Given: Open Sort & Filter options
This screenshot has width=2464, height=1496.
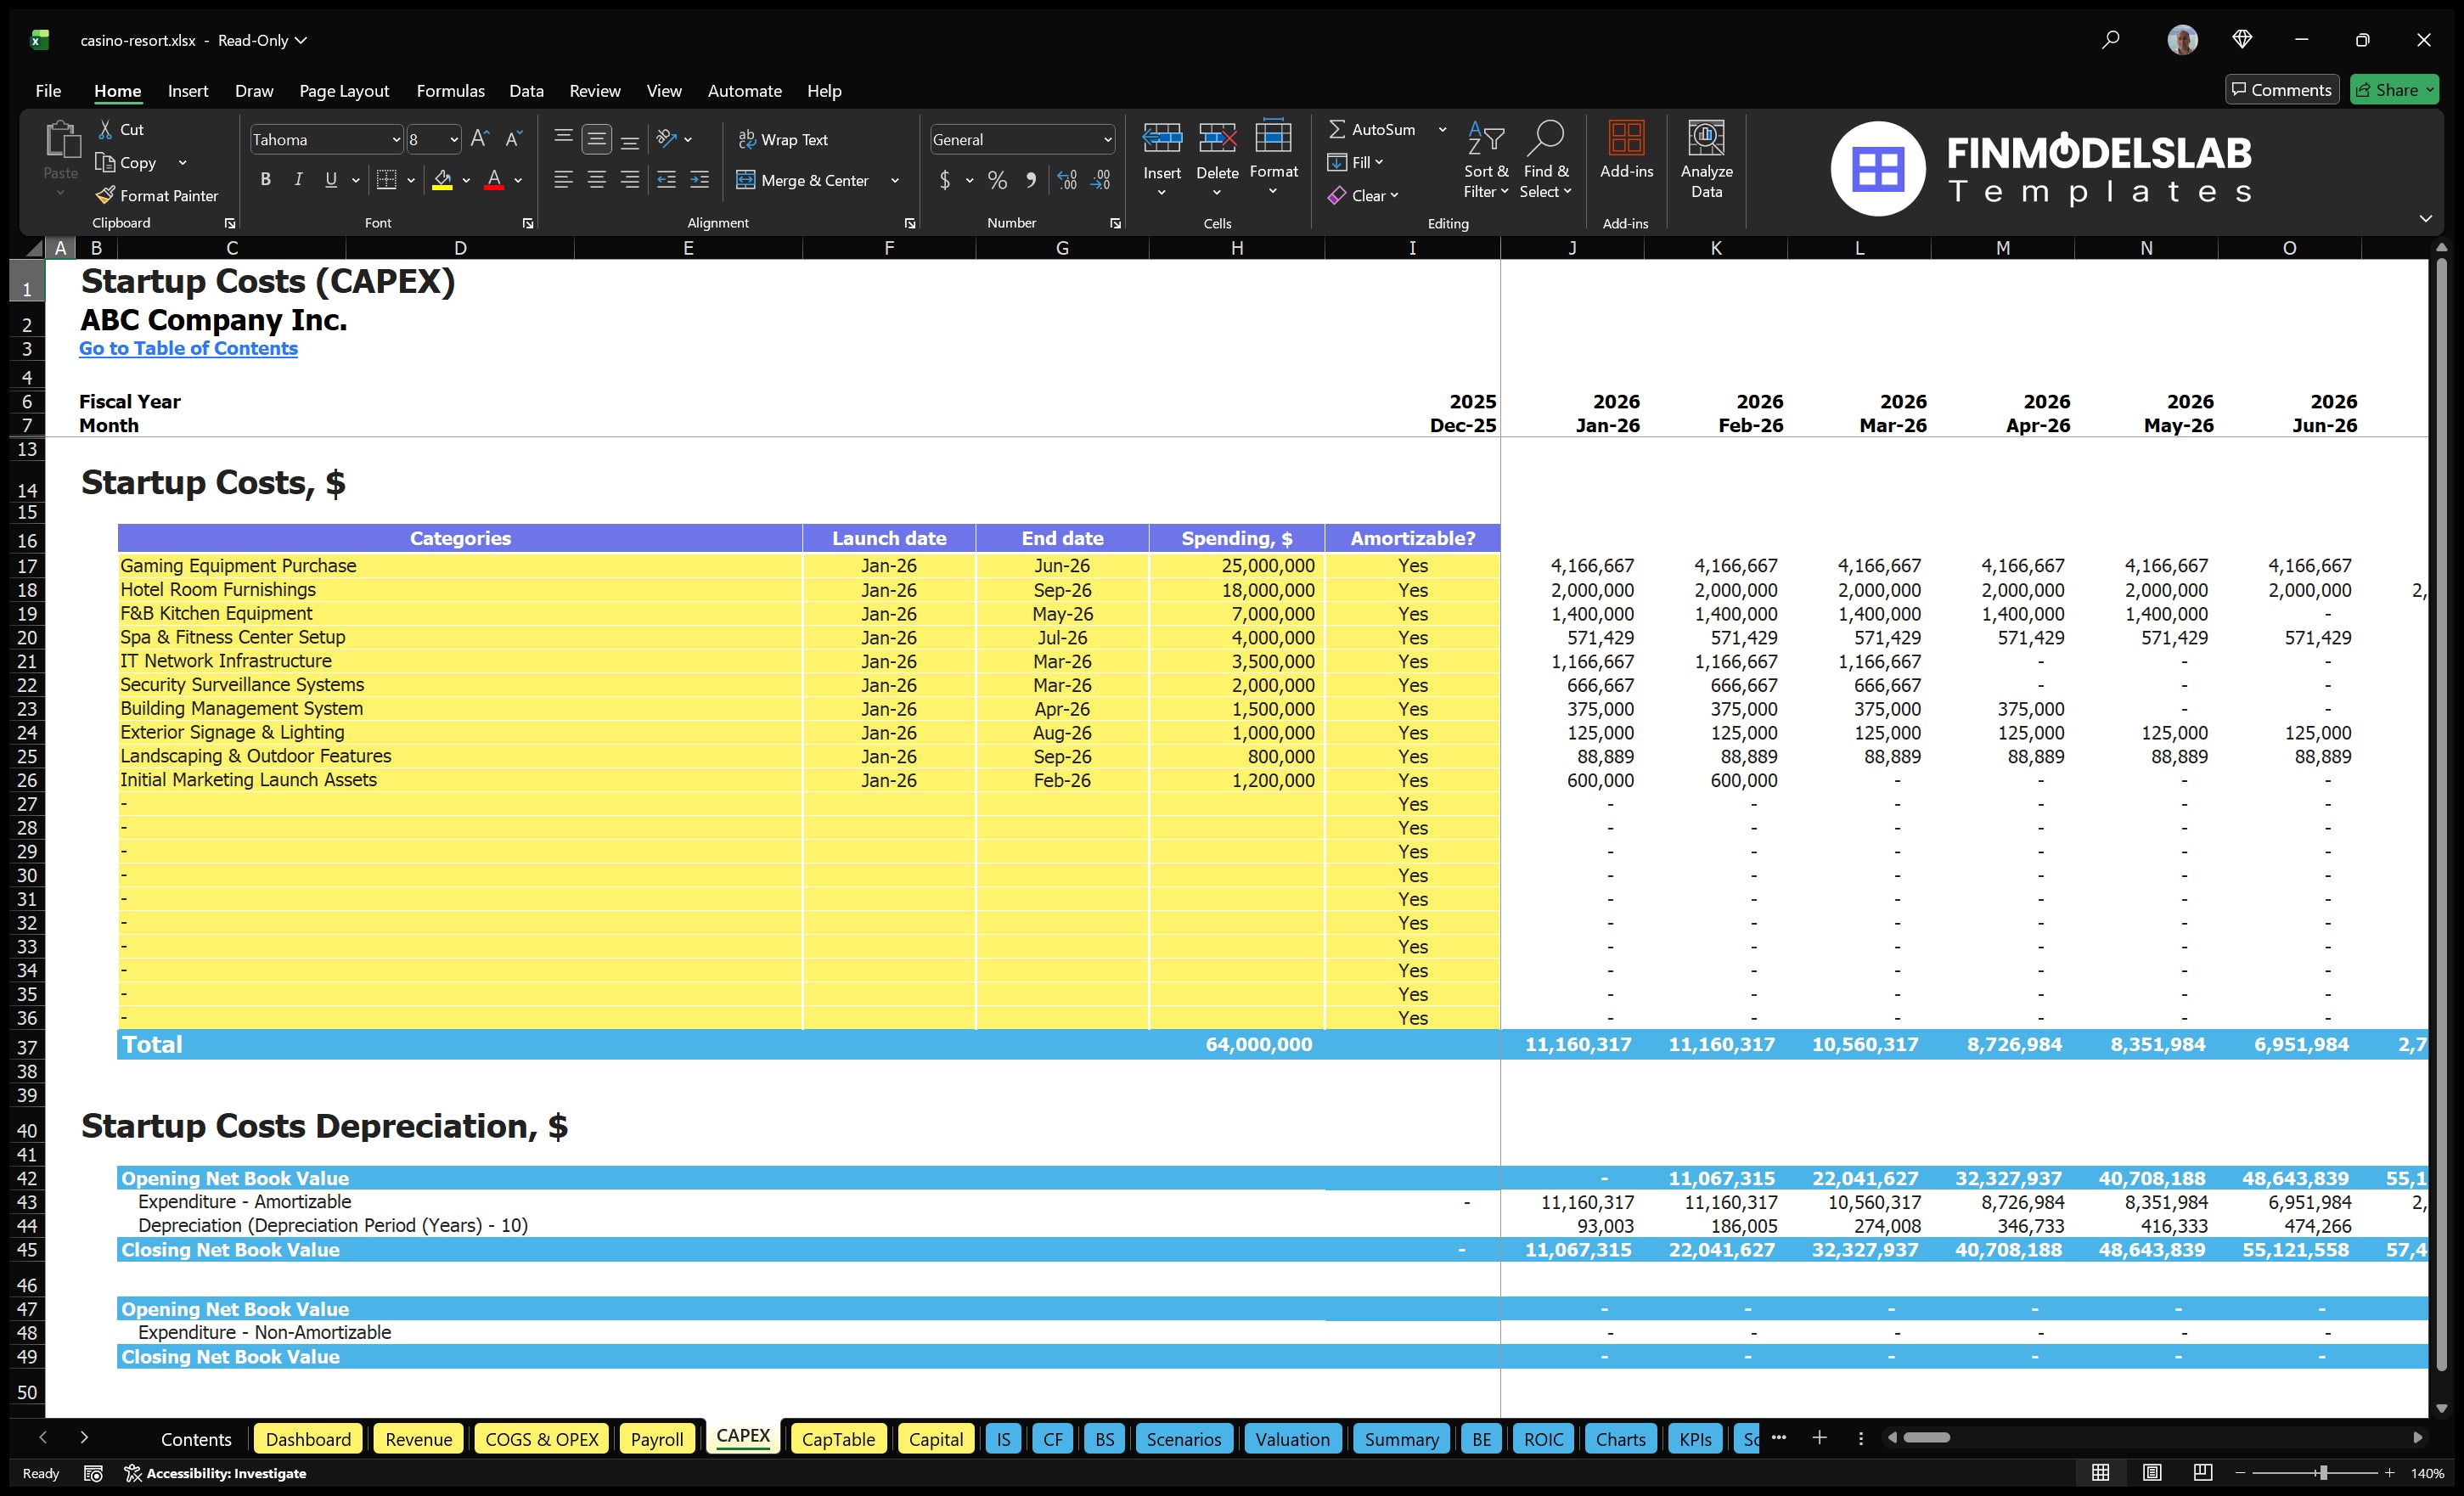Looking at the screenshot, I should [x=1486, y=160].
